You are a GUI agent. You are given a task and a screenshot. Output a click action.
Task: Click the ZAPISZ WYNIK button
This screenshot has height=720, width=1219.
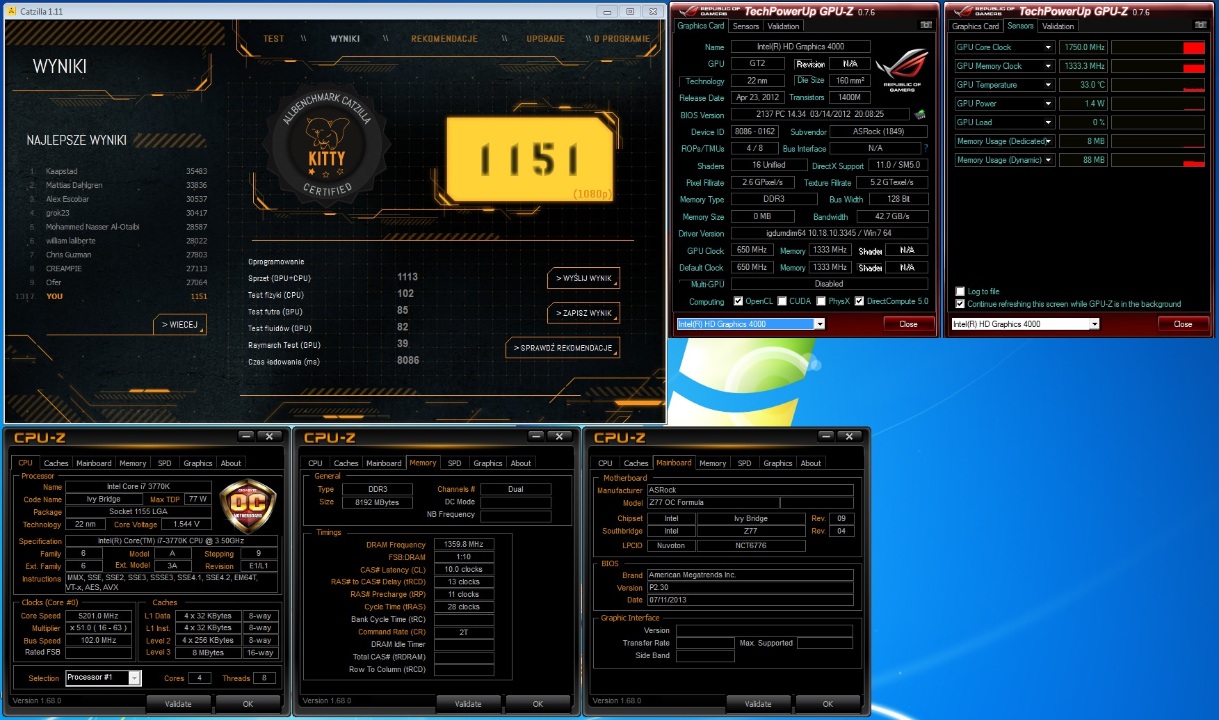coord(584,313)
